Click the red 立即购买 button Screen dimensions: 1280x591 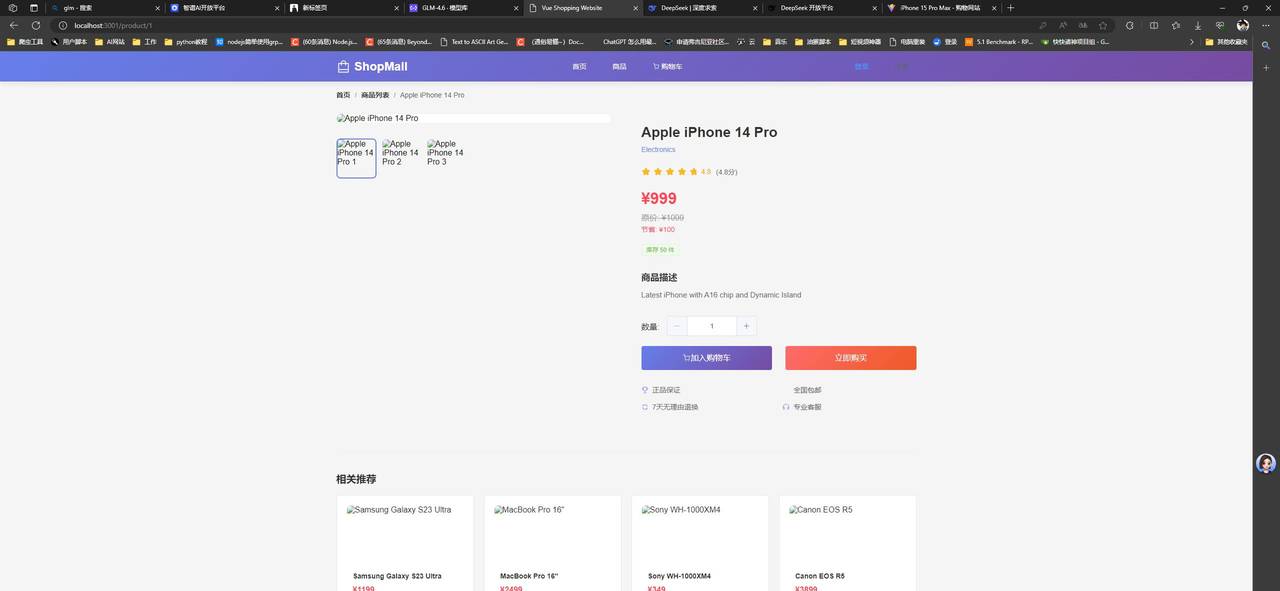coord(850,358)
